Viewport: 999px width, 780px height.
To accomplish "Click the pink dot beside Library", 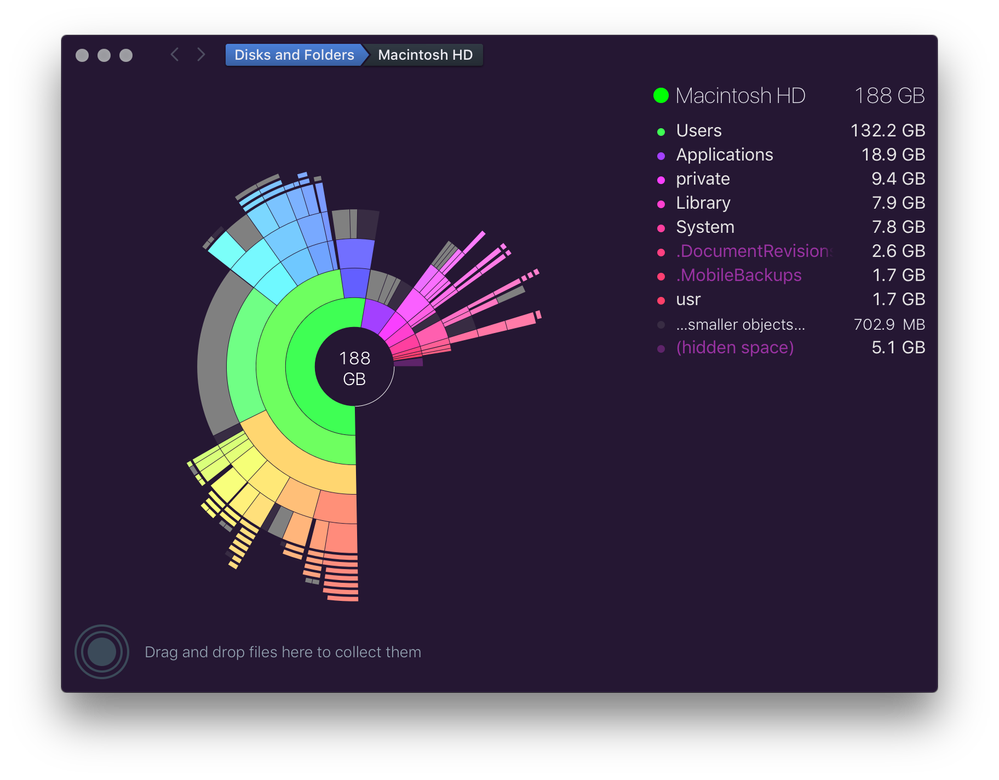I will (x=661, y=204).
